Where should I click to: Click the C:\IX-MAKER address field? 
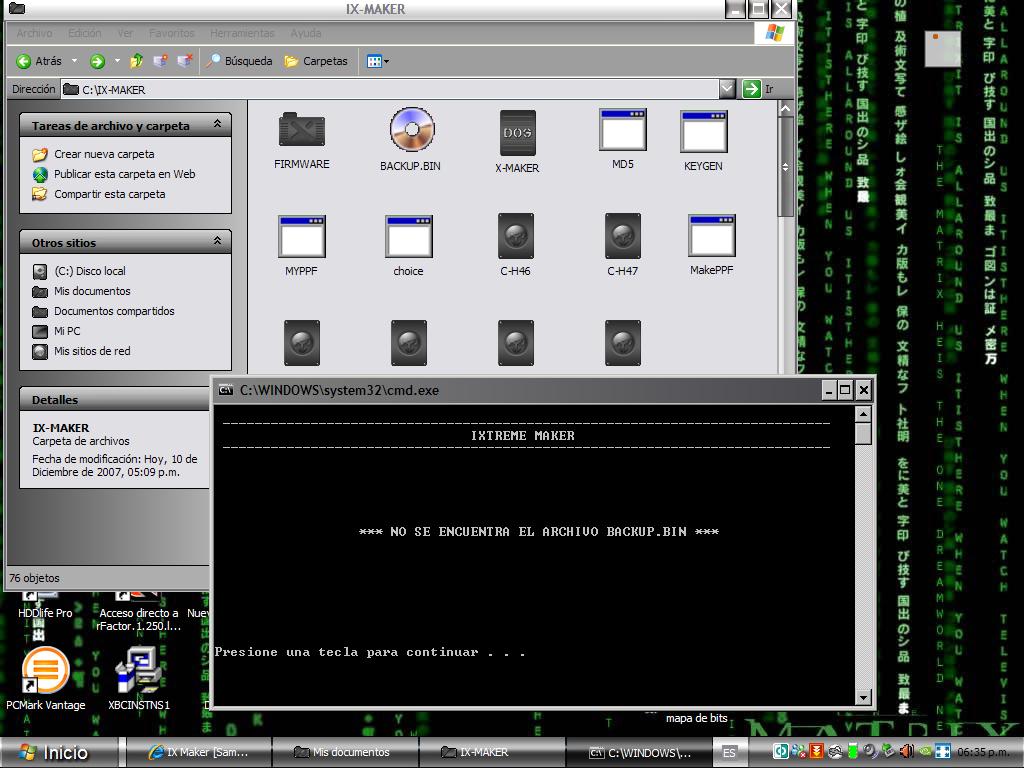point(391,89)
